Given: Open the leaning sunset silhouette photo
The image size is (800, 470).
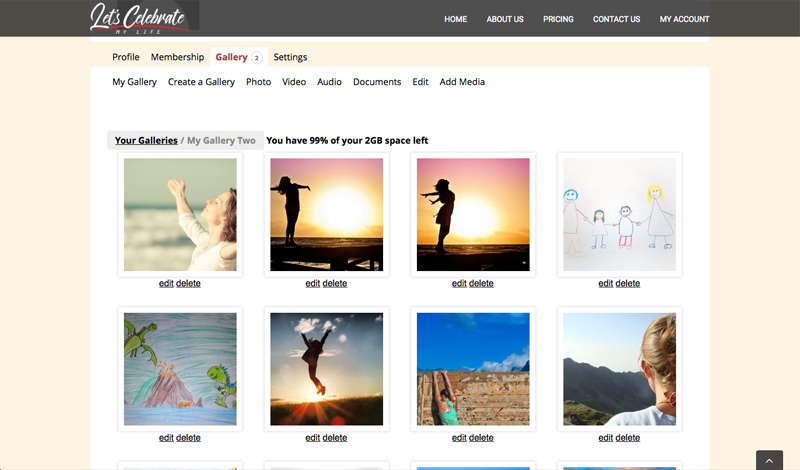Looking at the screenshot, I should click(473, 214).
